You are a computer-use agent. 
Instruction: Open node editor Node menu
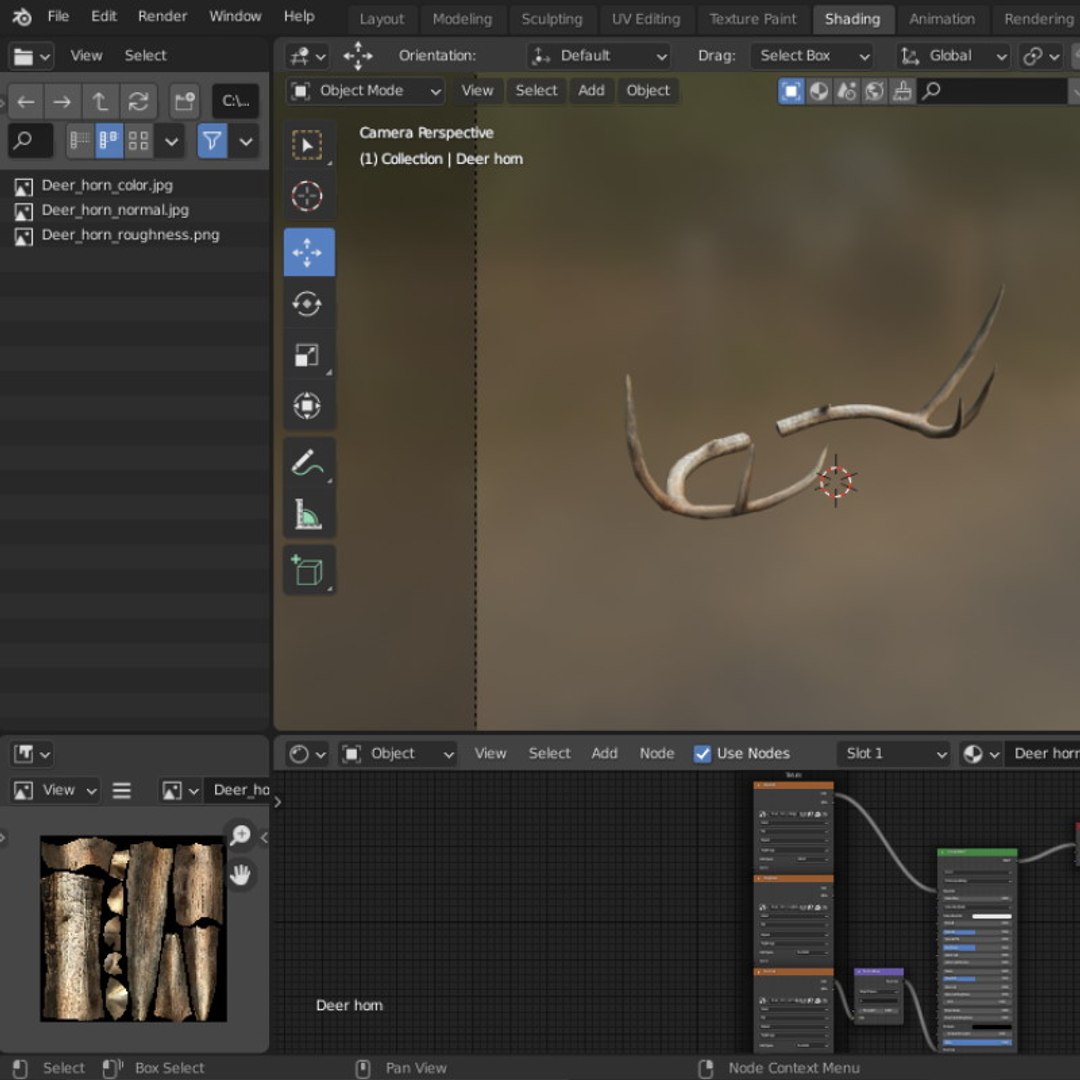pyautogui.click(x=656, y=754)
